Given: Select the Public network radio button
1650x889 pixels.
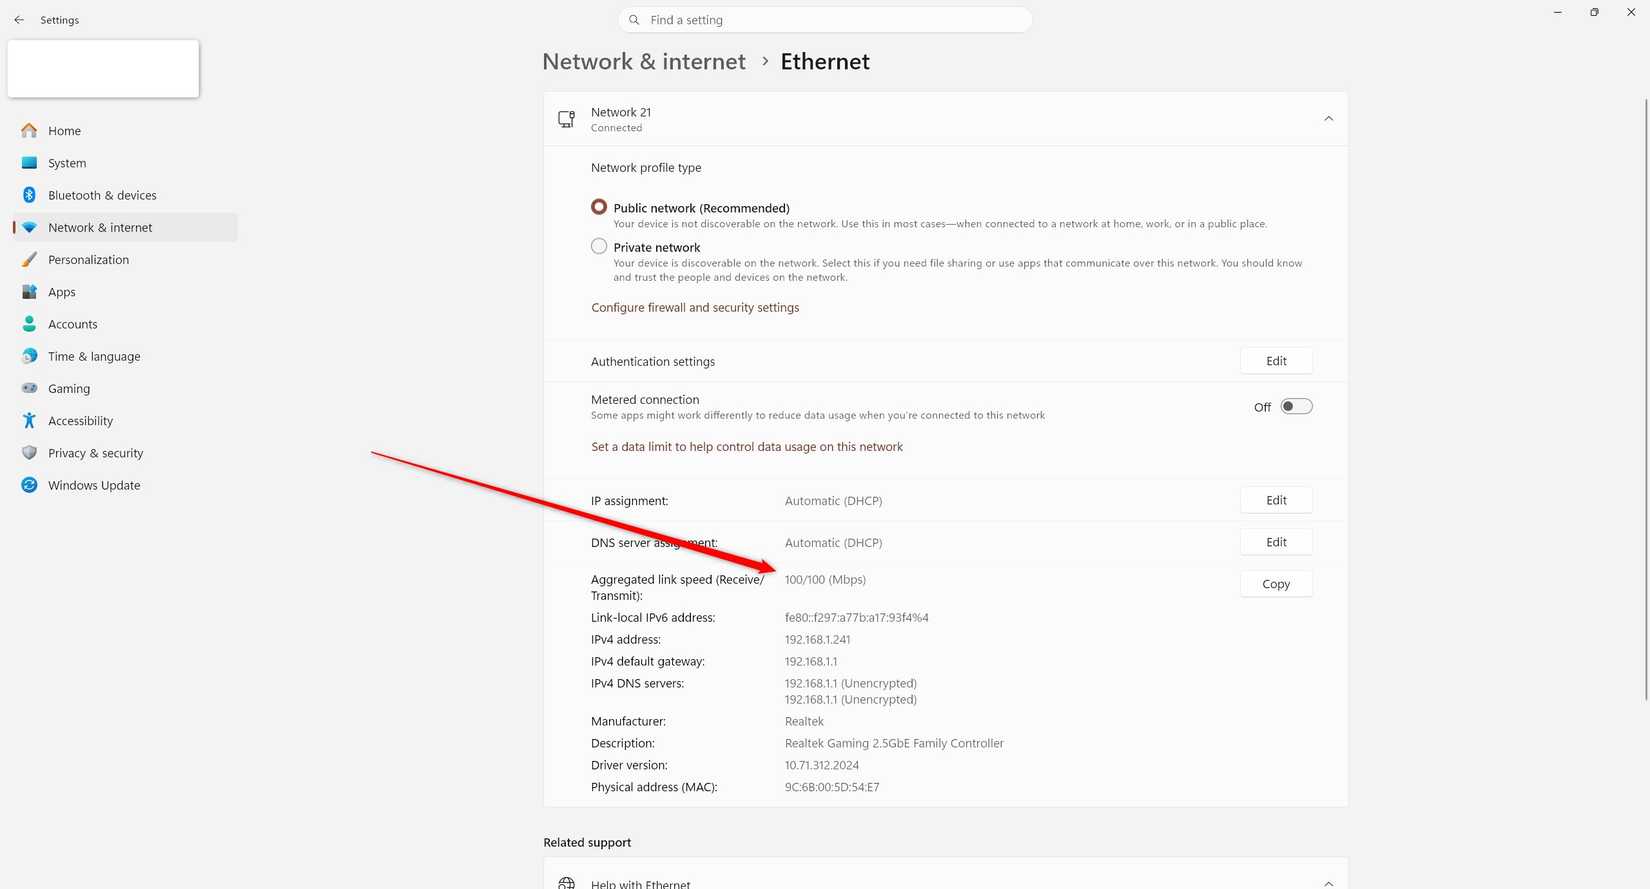Looking at the screenshot, I should tap(598, 206).
